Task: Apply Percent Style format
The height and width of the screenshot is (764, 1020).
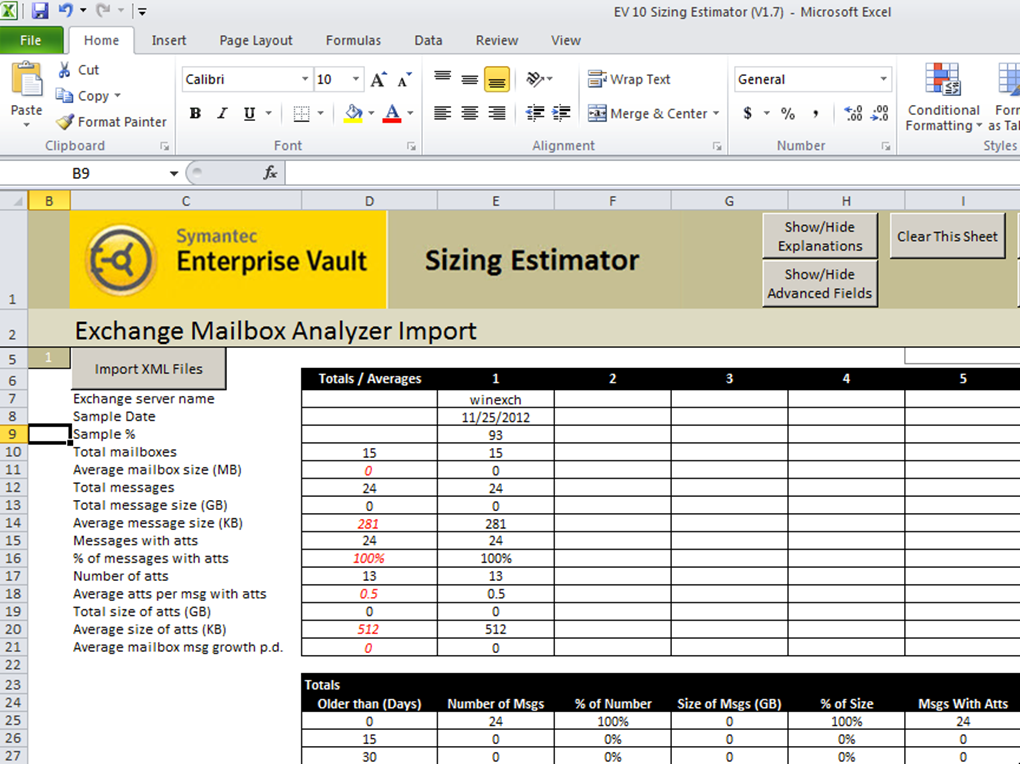Action: click(x=788, y=113)
